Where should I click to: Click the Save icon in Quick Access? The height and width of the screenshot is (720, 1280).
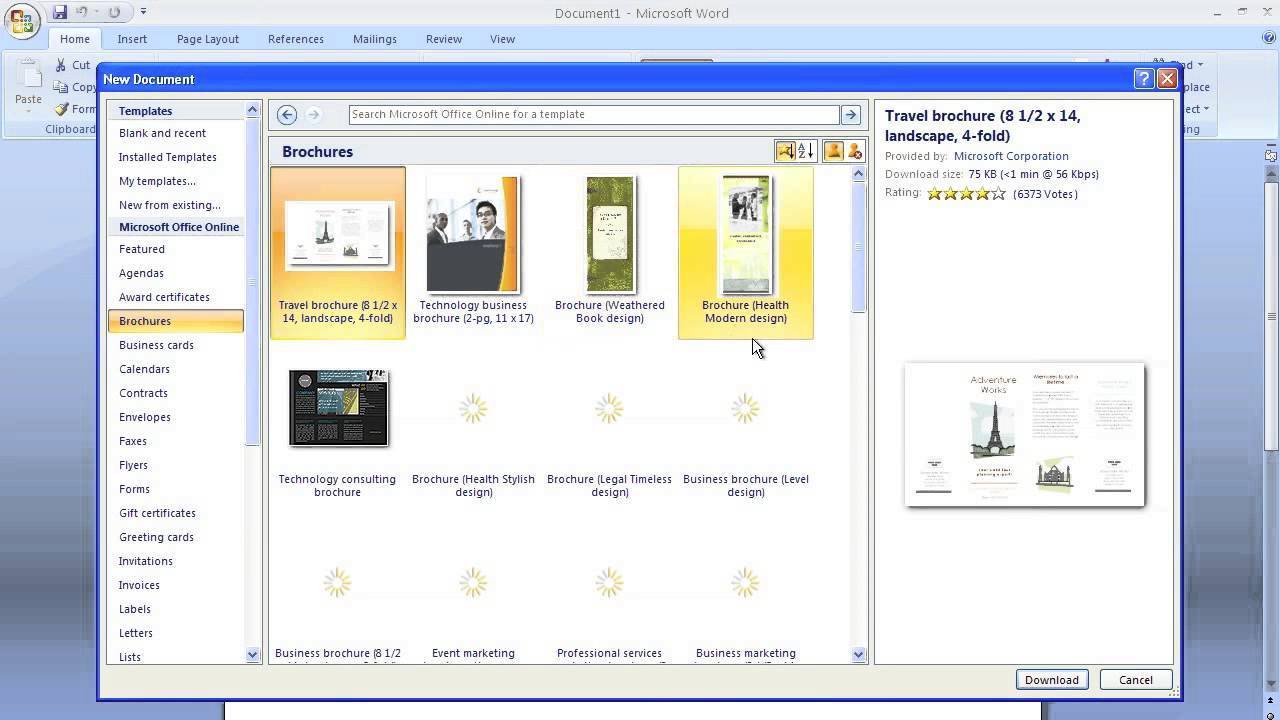[x=60, y=12]
